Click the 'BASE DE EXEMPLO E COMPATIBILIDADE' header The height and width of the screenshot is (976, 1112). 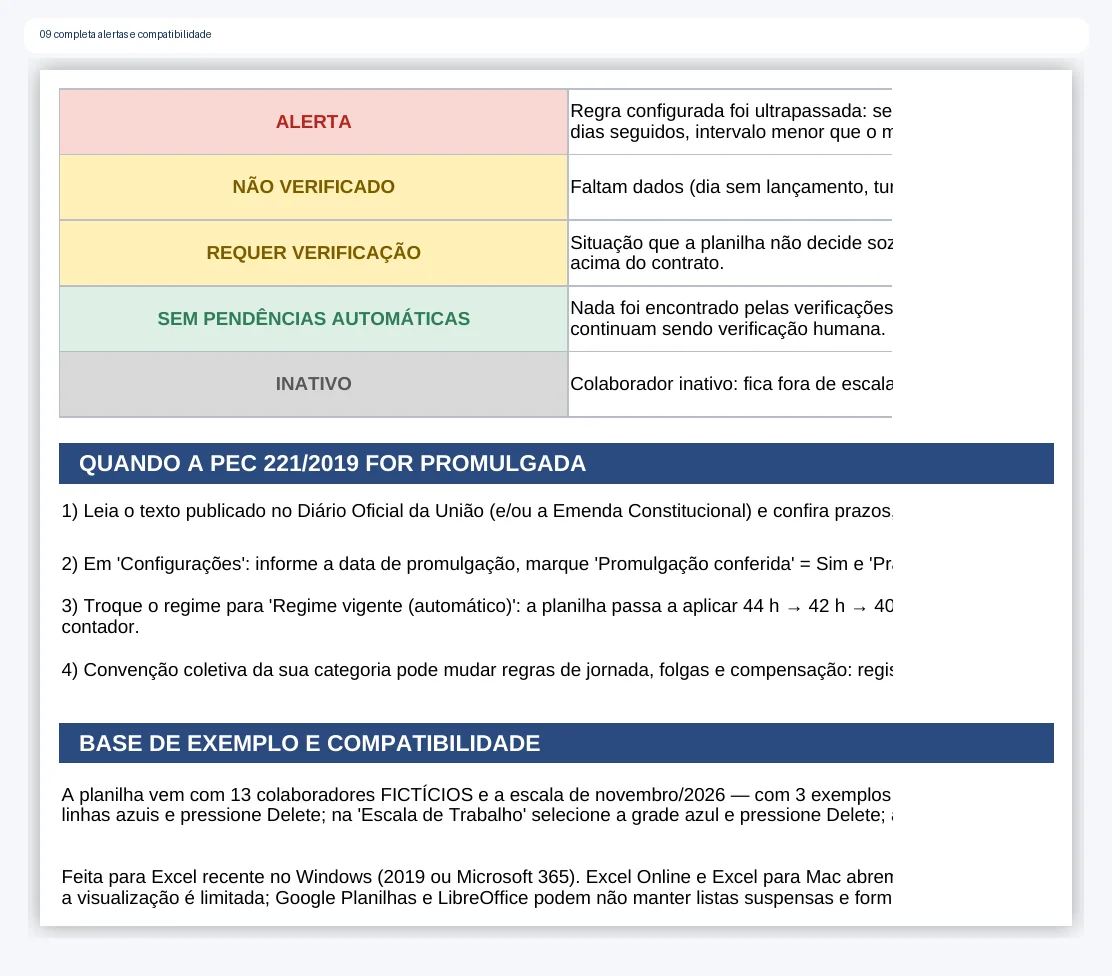pos(556,743)
